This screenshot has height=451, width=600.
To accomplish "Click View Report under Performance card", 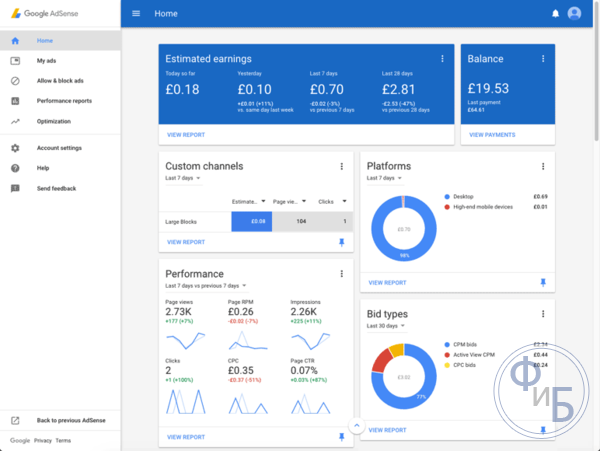I will pos(186,437).
